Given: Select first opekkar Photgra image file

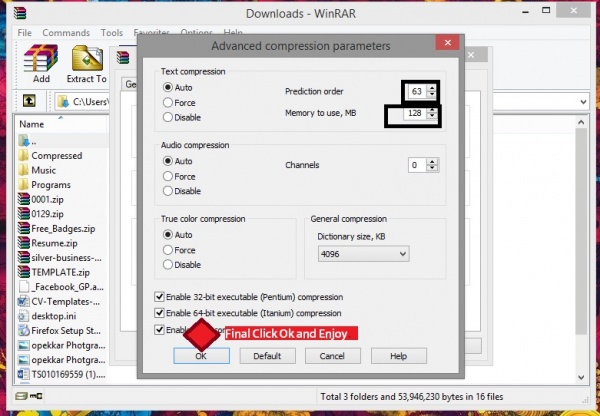Looking at the screenshot, I should tap(61, 345).
